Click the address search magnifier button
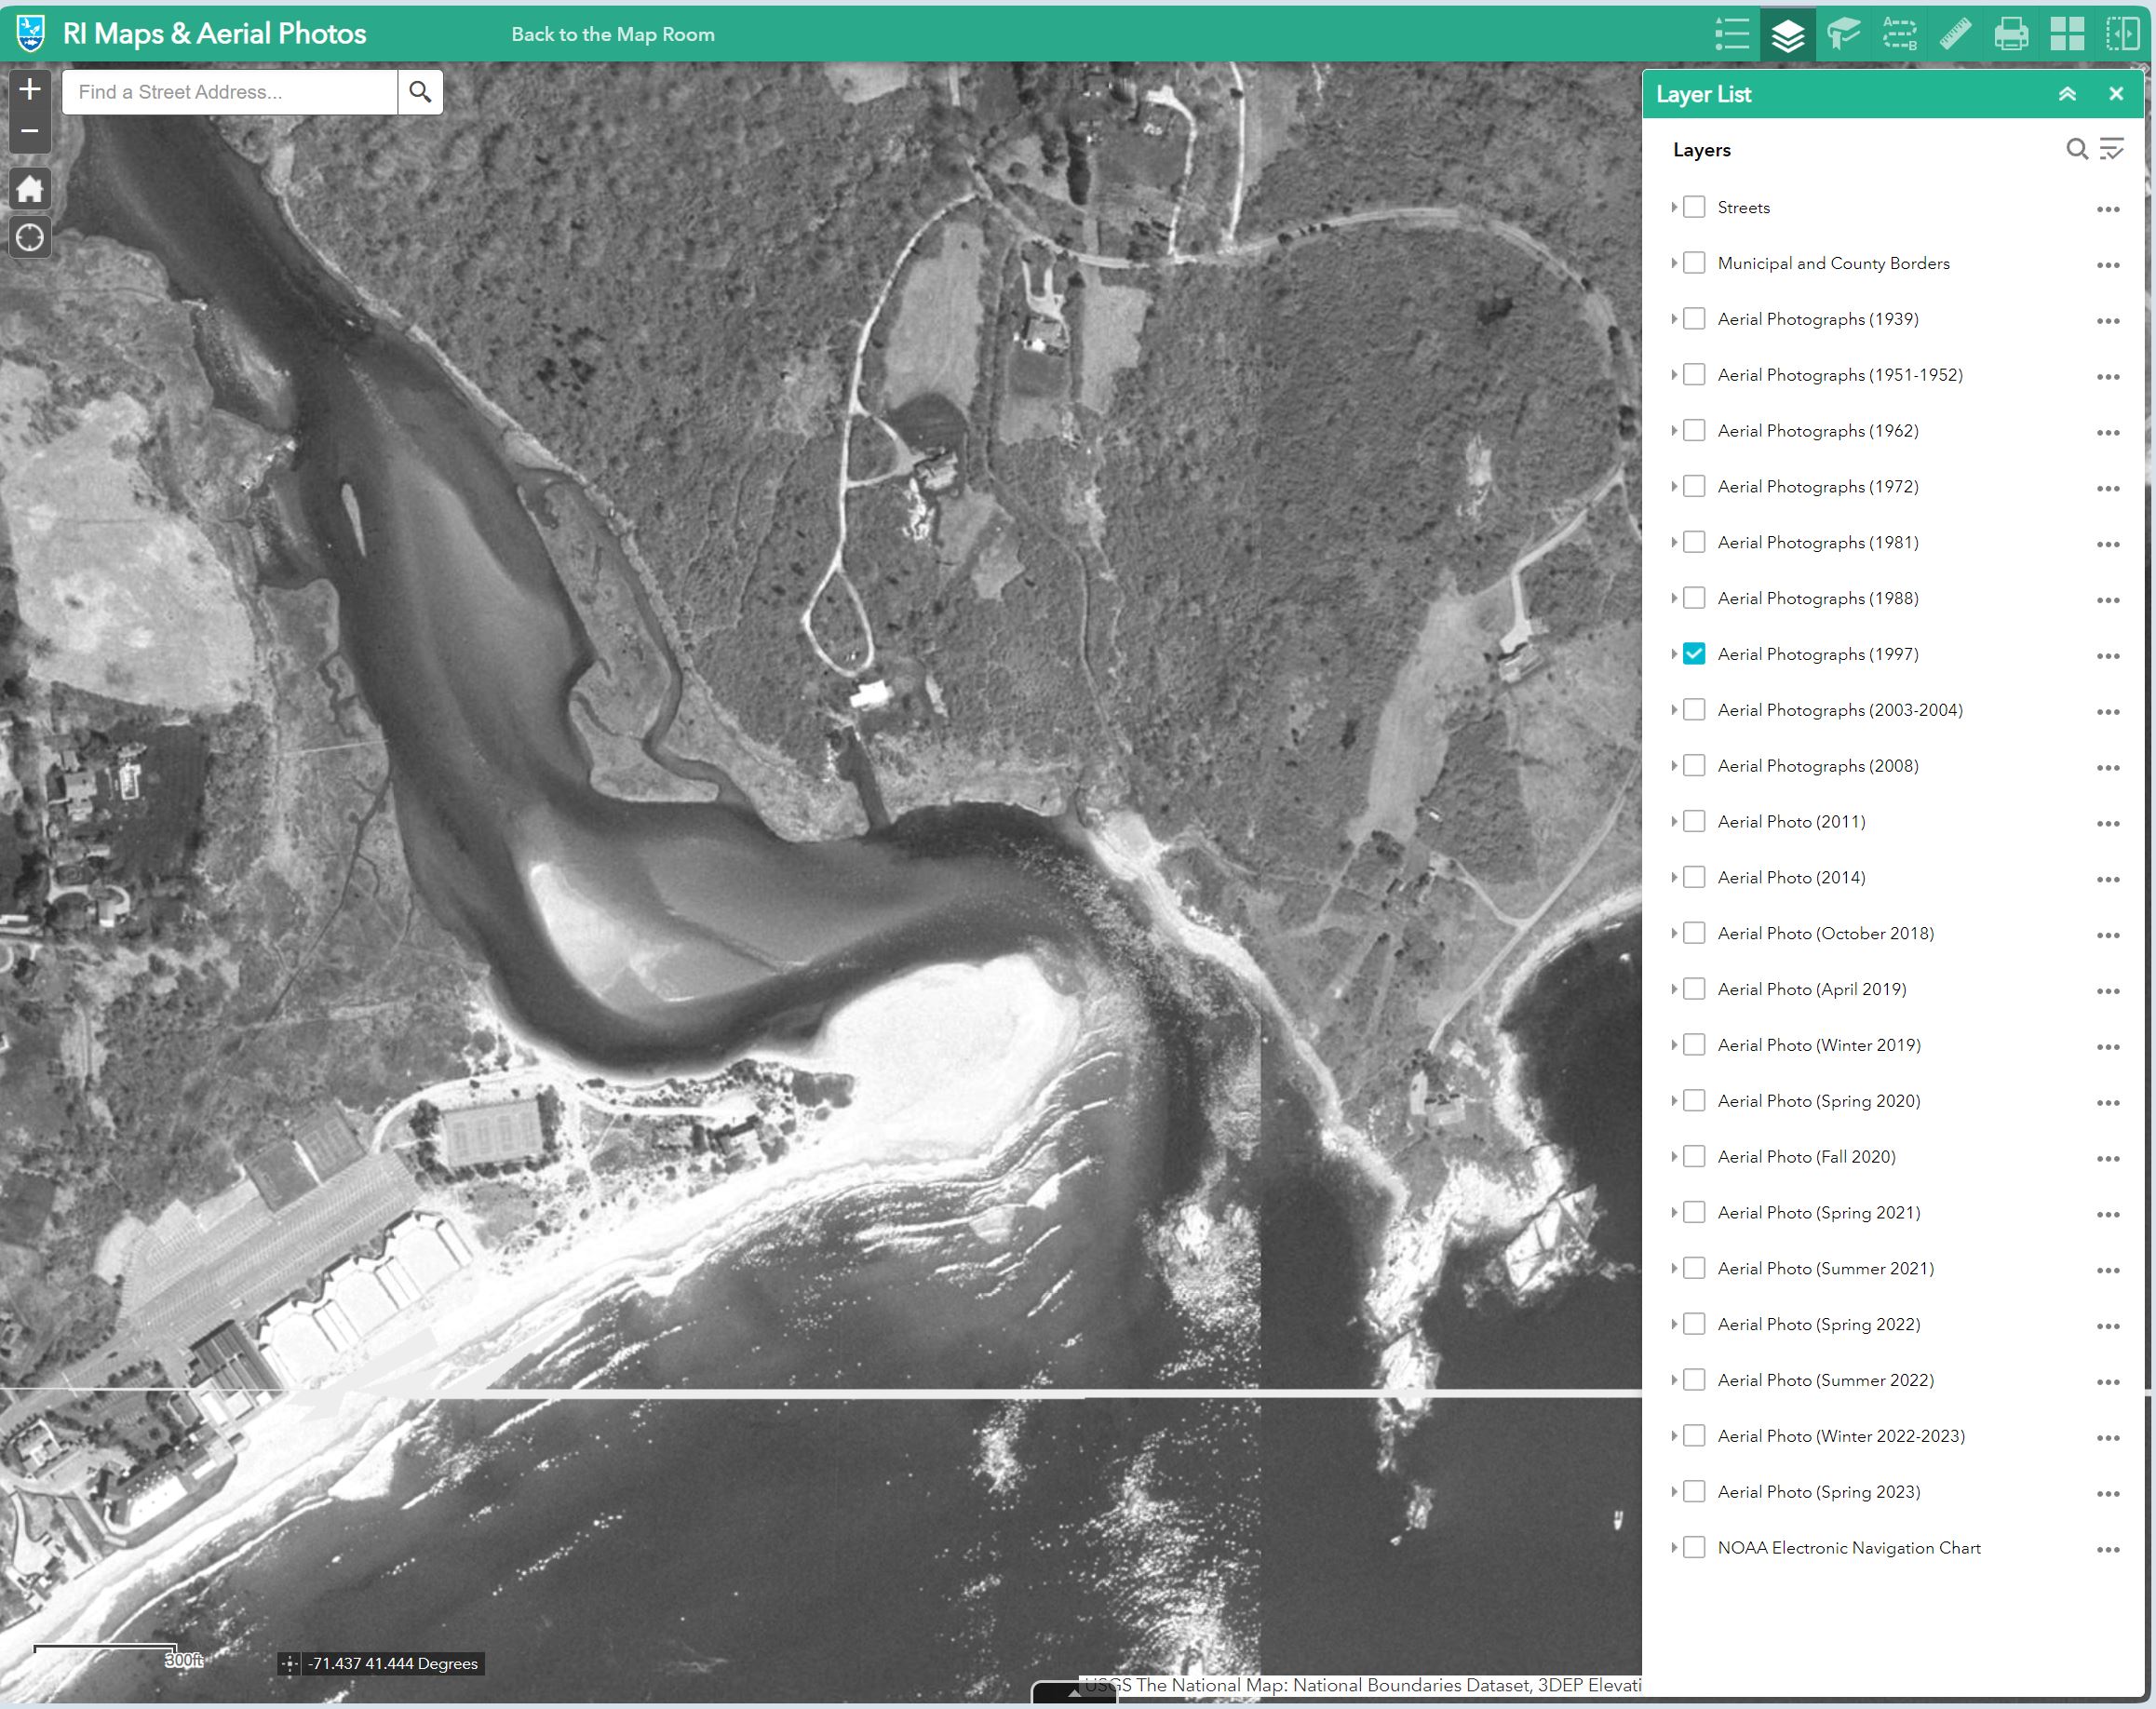This screenshot has height=1709, width=2156. [x=420, y=92]
